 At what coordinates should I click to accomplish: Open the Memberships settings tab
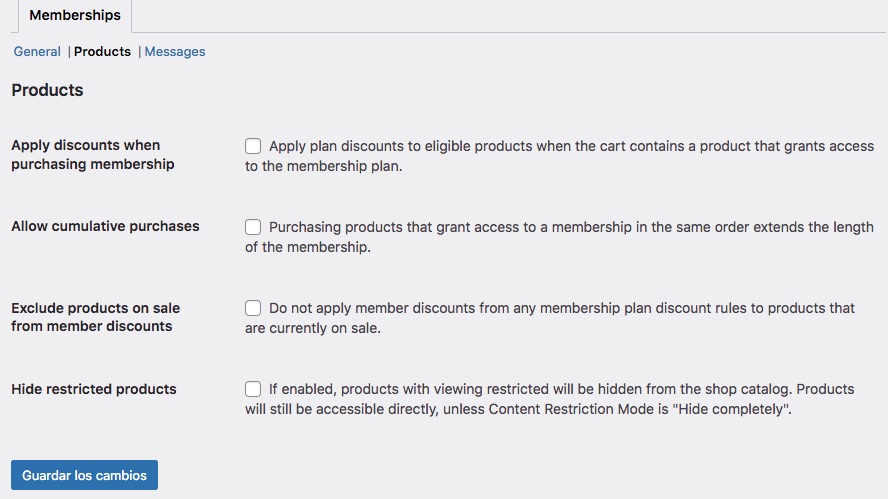(x=75, y=15)
